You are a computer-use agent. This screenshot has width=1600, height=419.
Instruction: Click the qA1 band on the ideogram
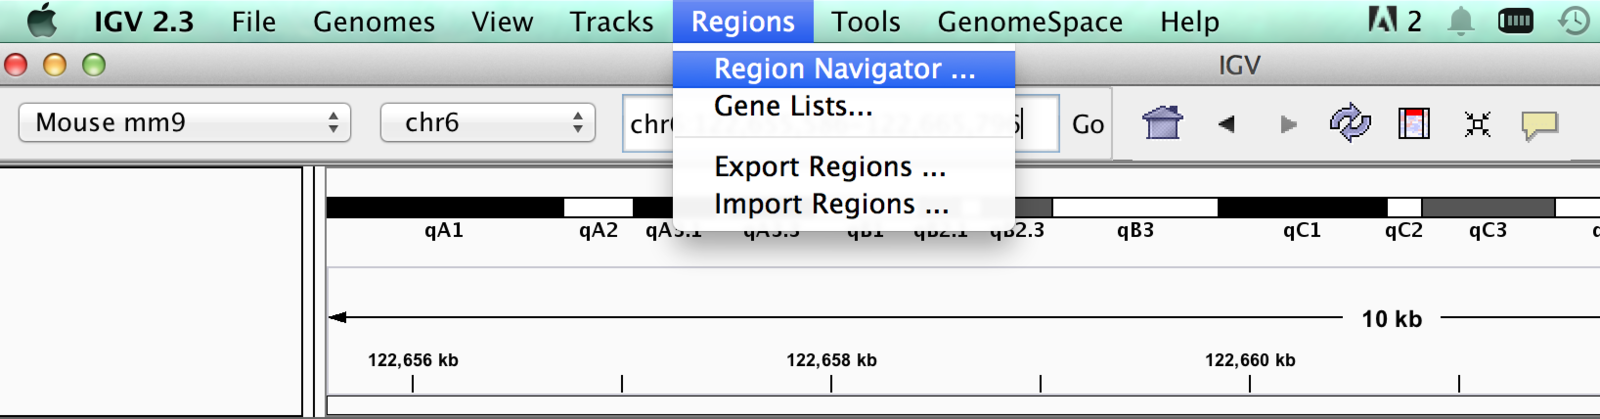(x=444, y=208)
